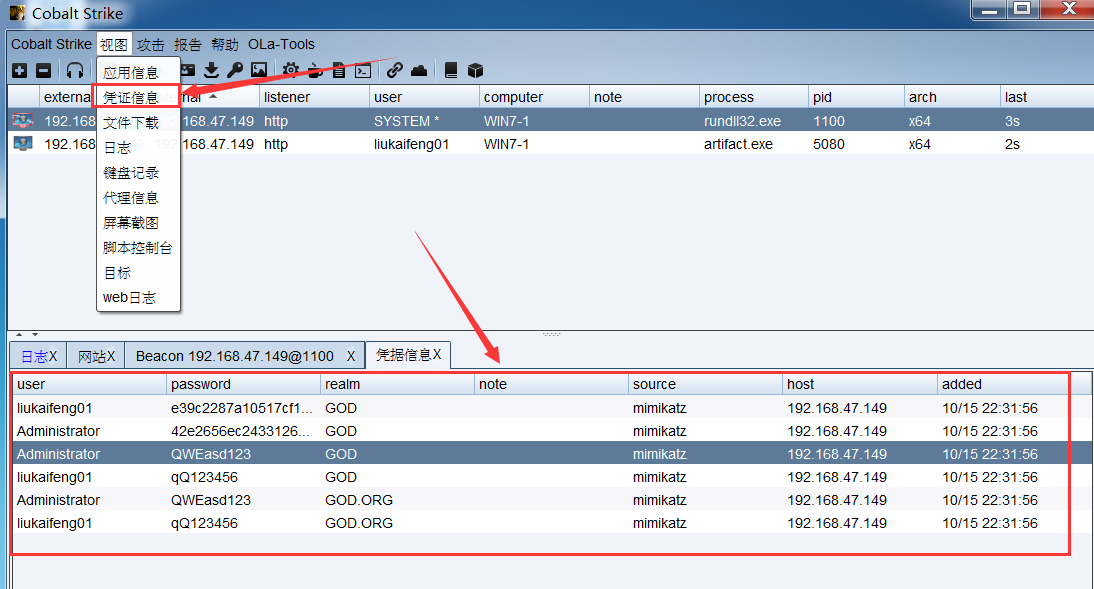Select 屏幕截图 menu entry
The height and width of the screenshot is (589, 1094).
(138, 223)
